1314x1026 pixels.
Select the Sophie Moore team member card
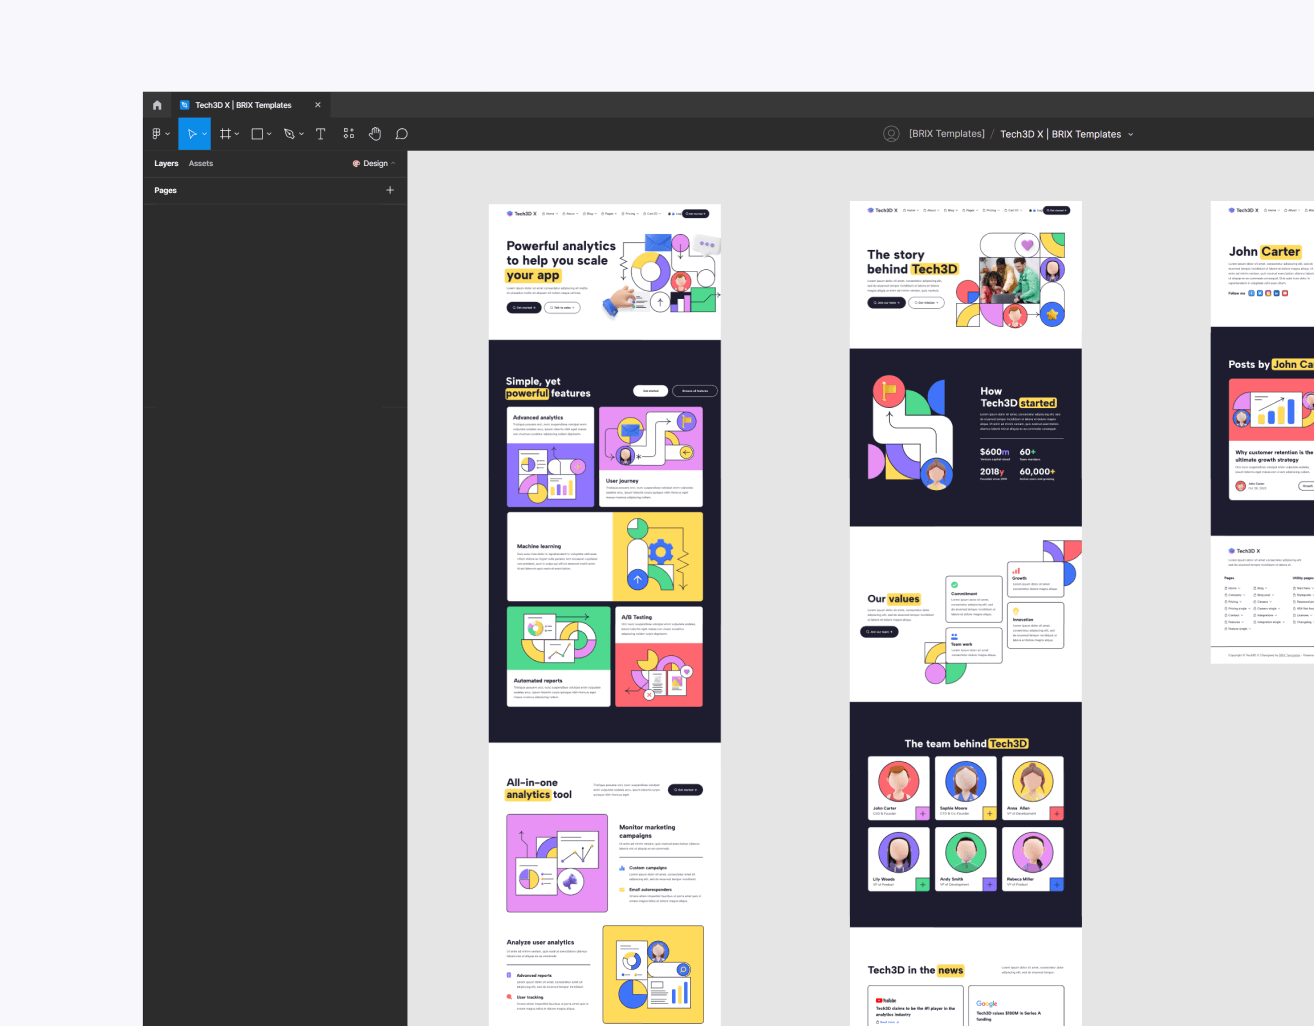point(966,788)
